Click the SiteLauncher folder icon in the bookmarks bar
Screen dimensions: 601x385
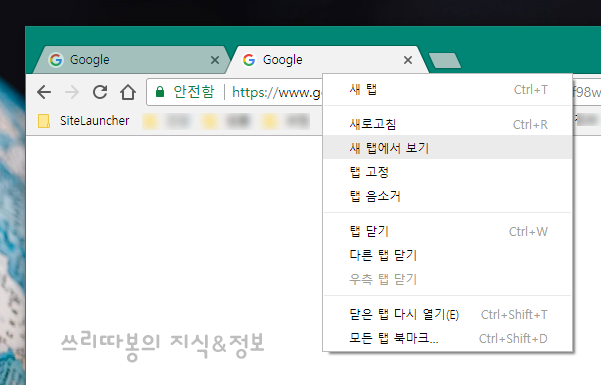click(44, 121)
